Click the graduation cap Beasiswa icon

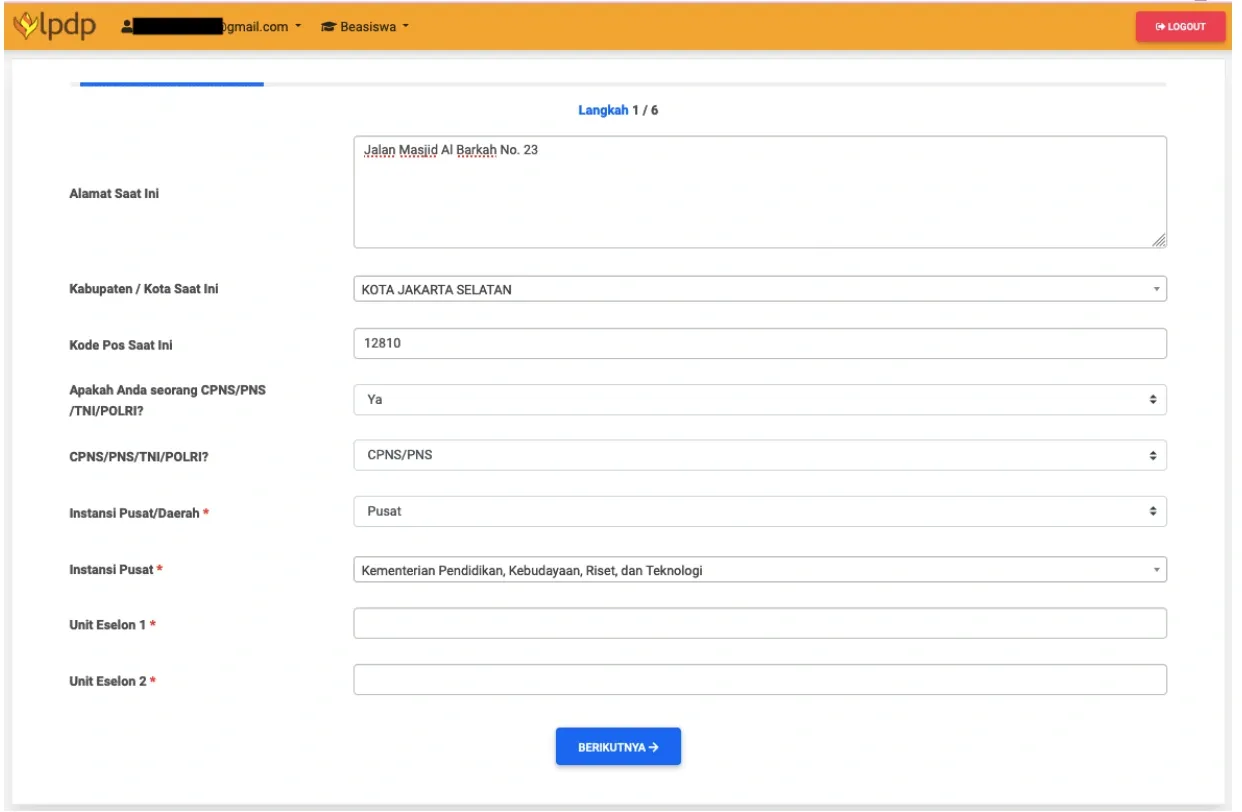tap(326, 27)
